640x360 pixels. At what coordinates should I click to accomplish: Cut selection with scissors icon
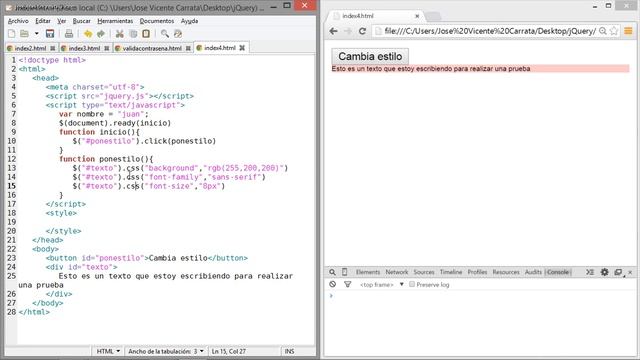pos(120,34)
